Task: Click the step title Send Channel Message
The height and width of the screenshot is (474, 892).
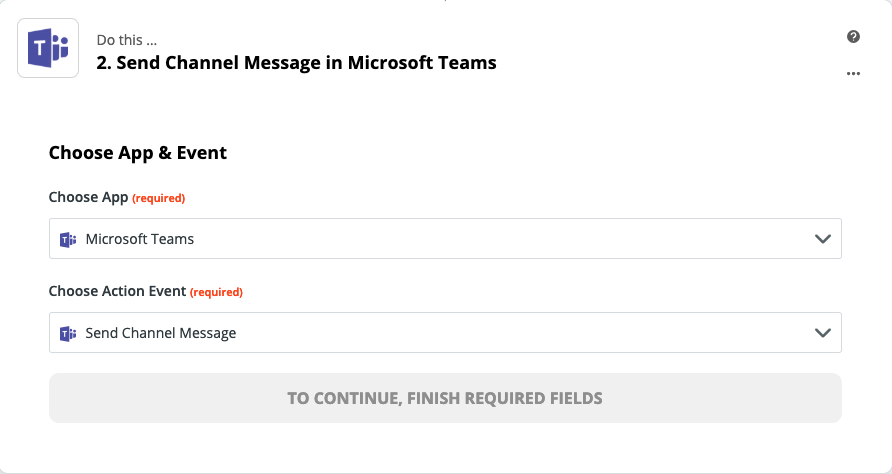Action: coord(296,63)
